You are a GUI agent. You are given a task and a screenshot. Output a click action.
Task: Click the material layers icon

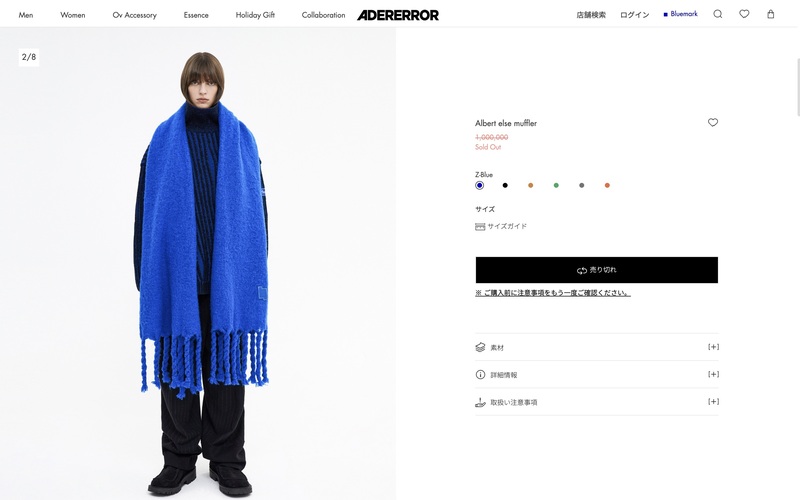(x=480, y=347)
